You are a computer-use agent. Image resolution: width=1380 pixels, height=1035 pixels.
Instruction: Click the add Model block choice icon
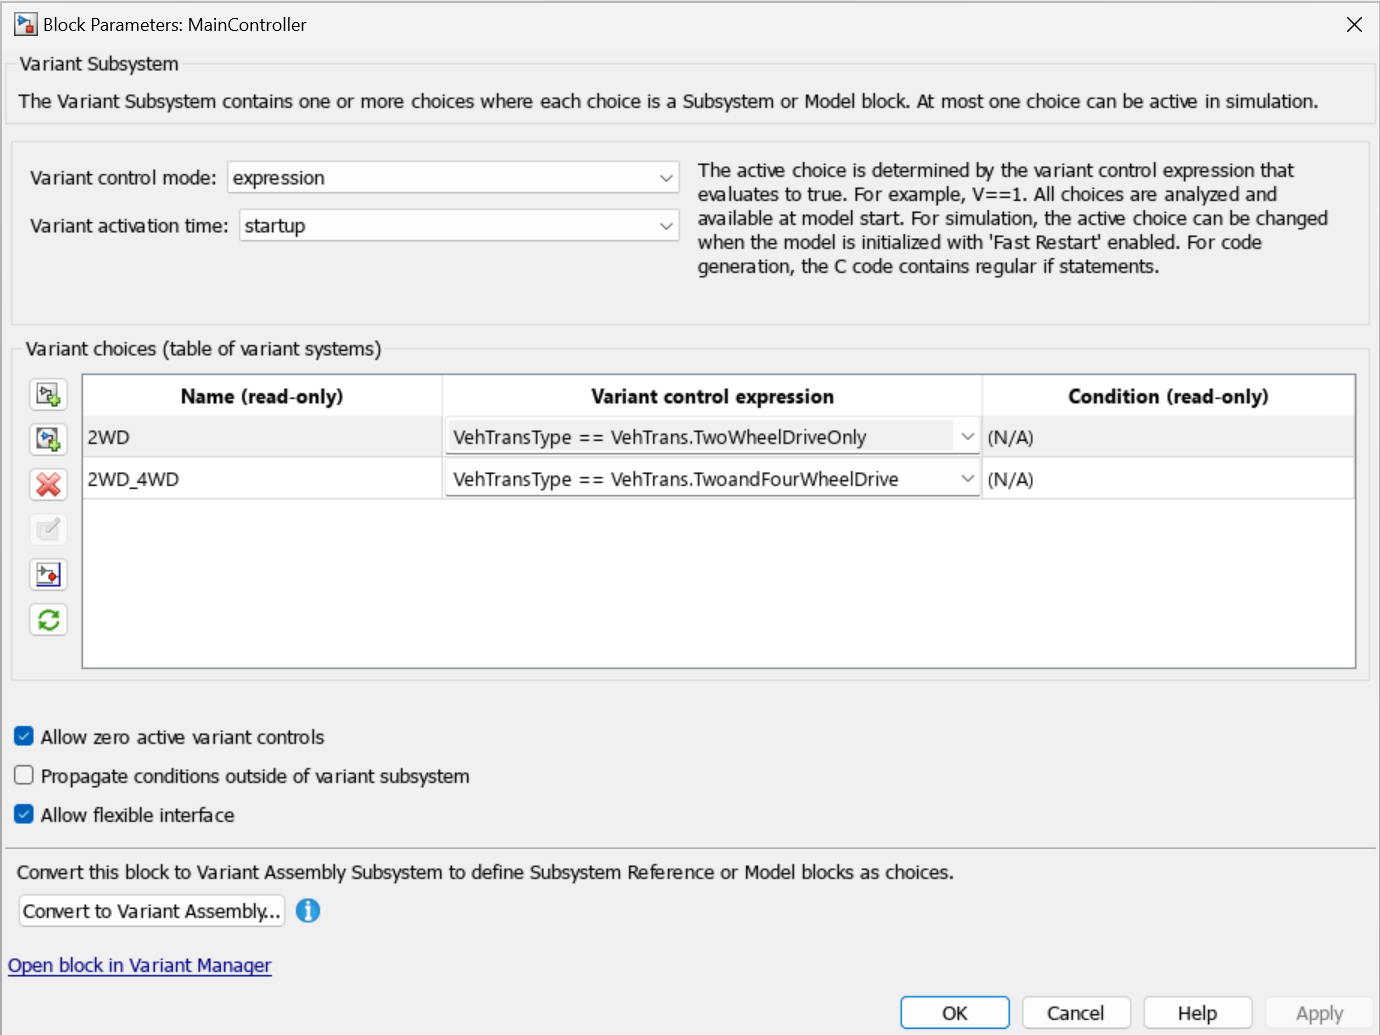click(x=48, y=439)
